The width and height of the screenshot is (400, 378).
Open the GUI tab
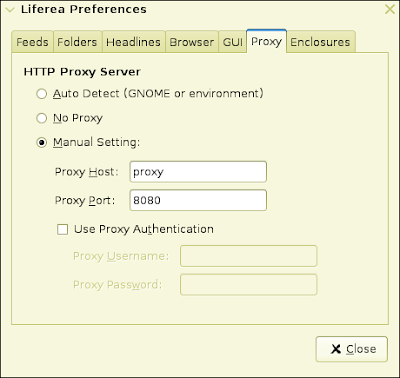pyautogui.click(x=233, y=42)
